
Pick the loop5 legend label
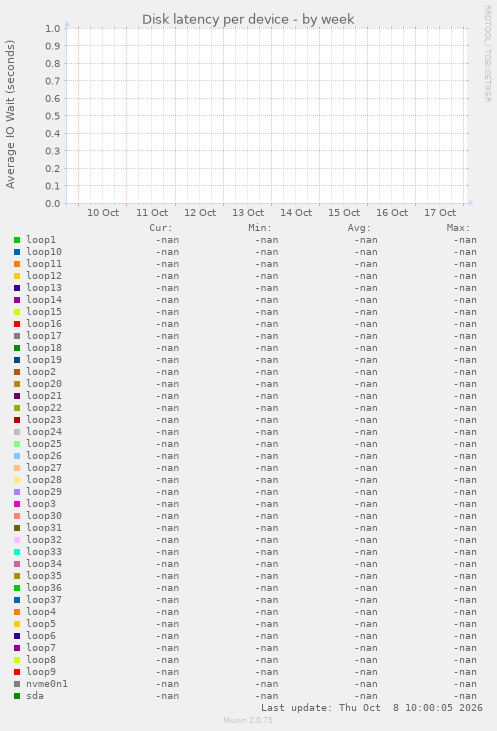point(41,624)
